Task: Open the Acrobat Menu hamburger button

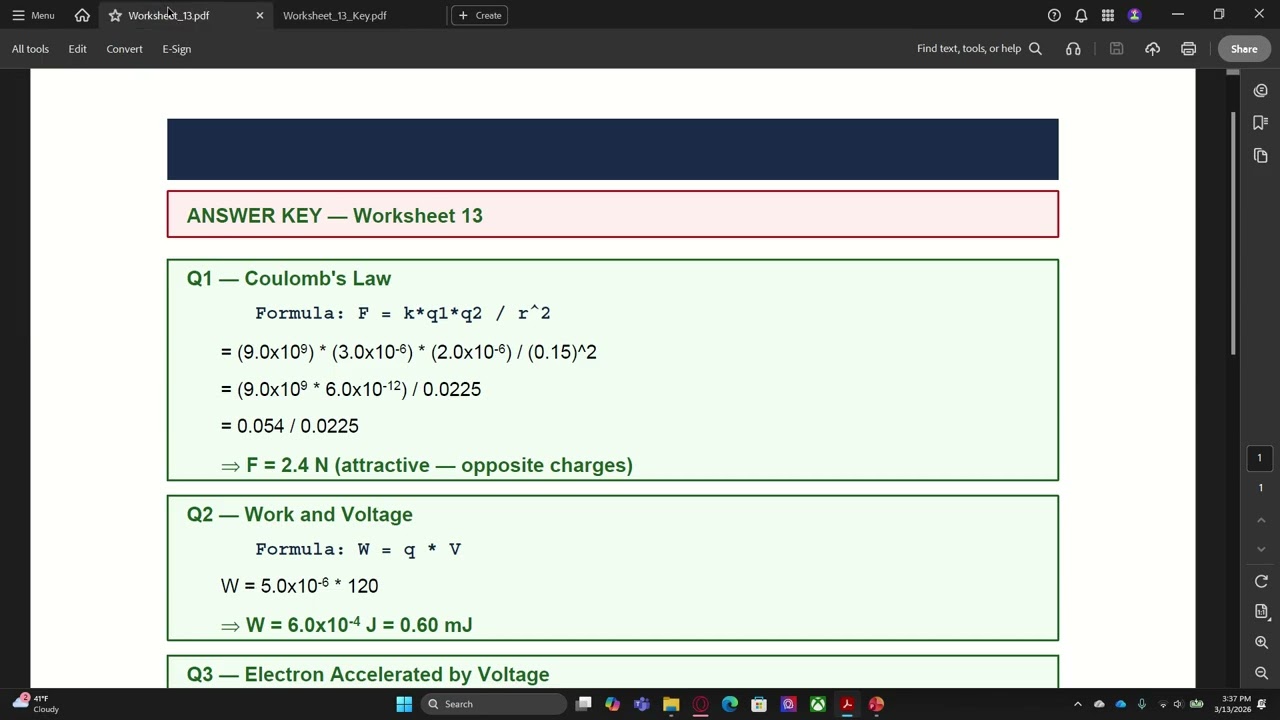Action: [x=32, y=15]
